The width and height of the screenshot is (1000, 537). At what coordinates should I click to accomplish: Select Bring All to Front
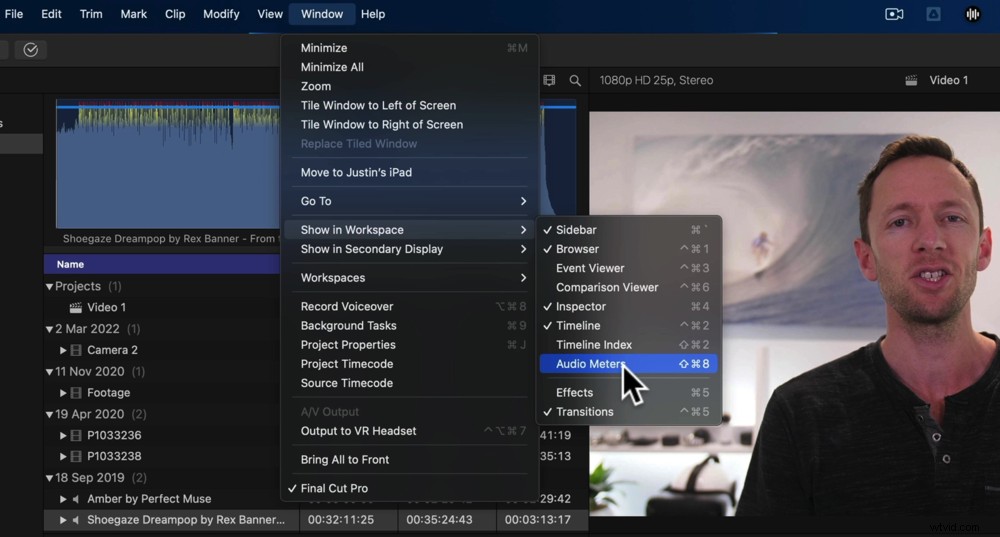click(409, 459)
